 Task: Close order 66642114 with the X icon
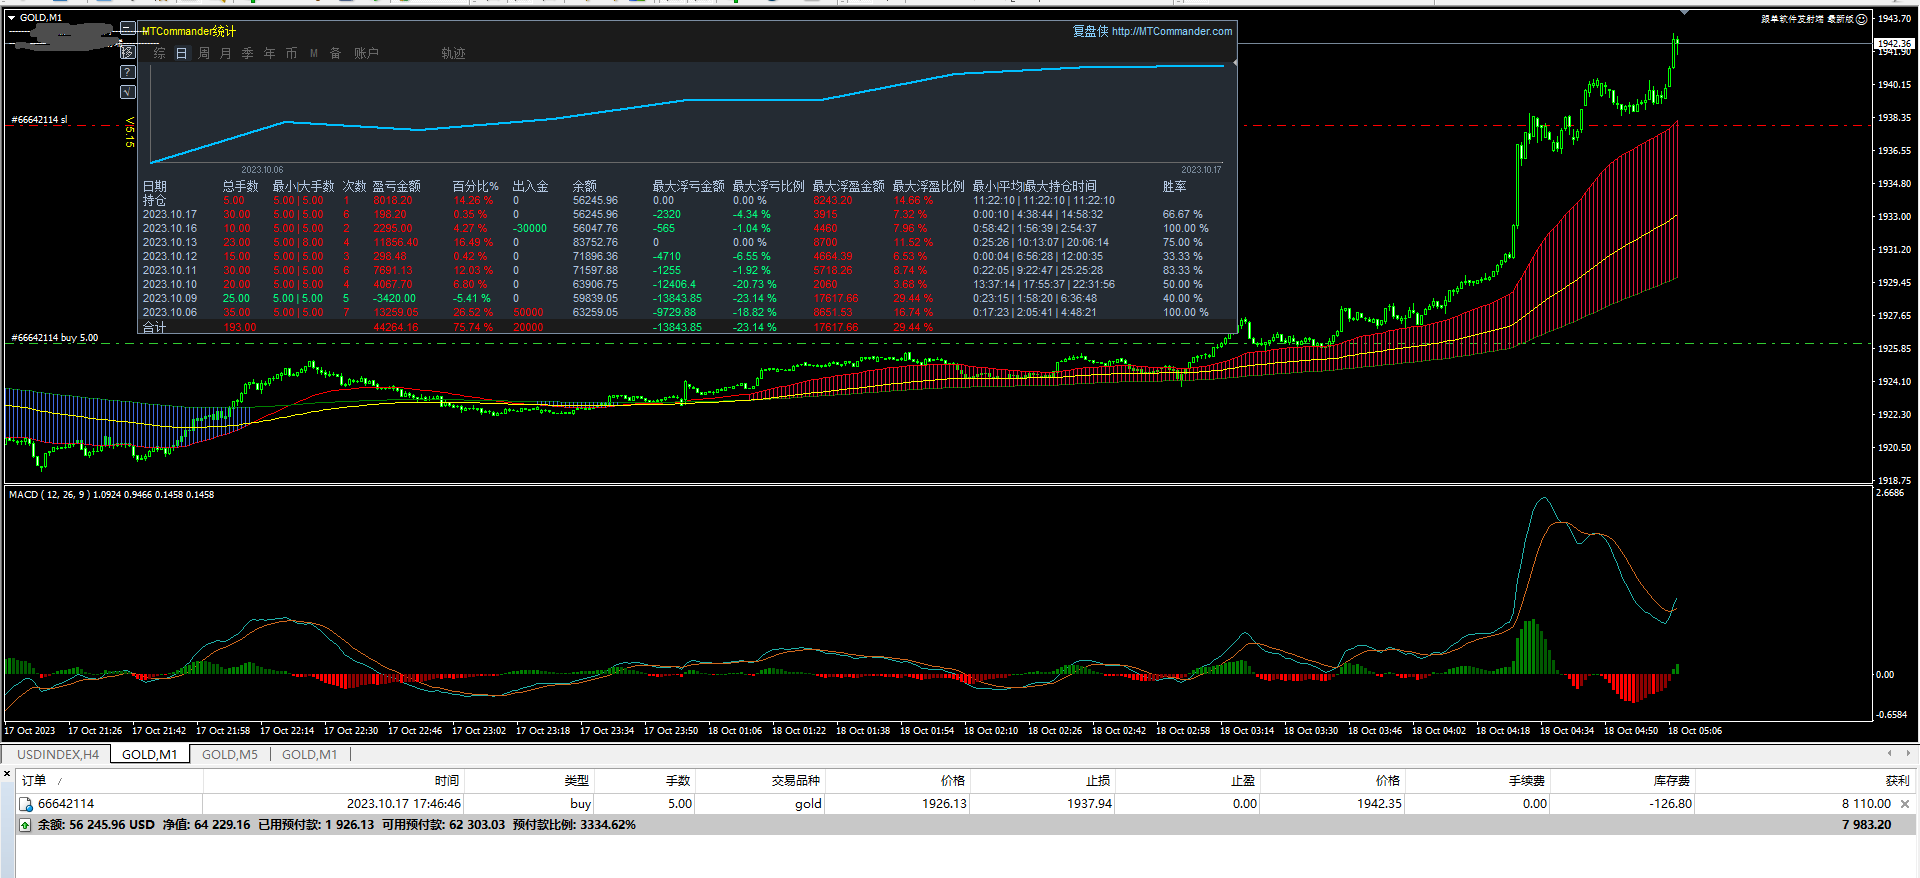tap(1905, 804)
